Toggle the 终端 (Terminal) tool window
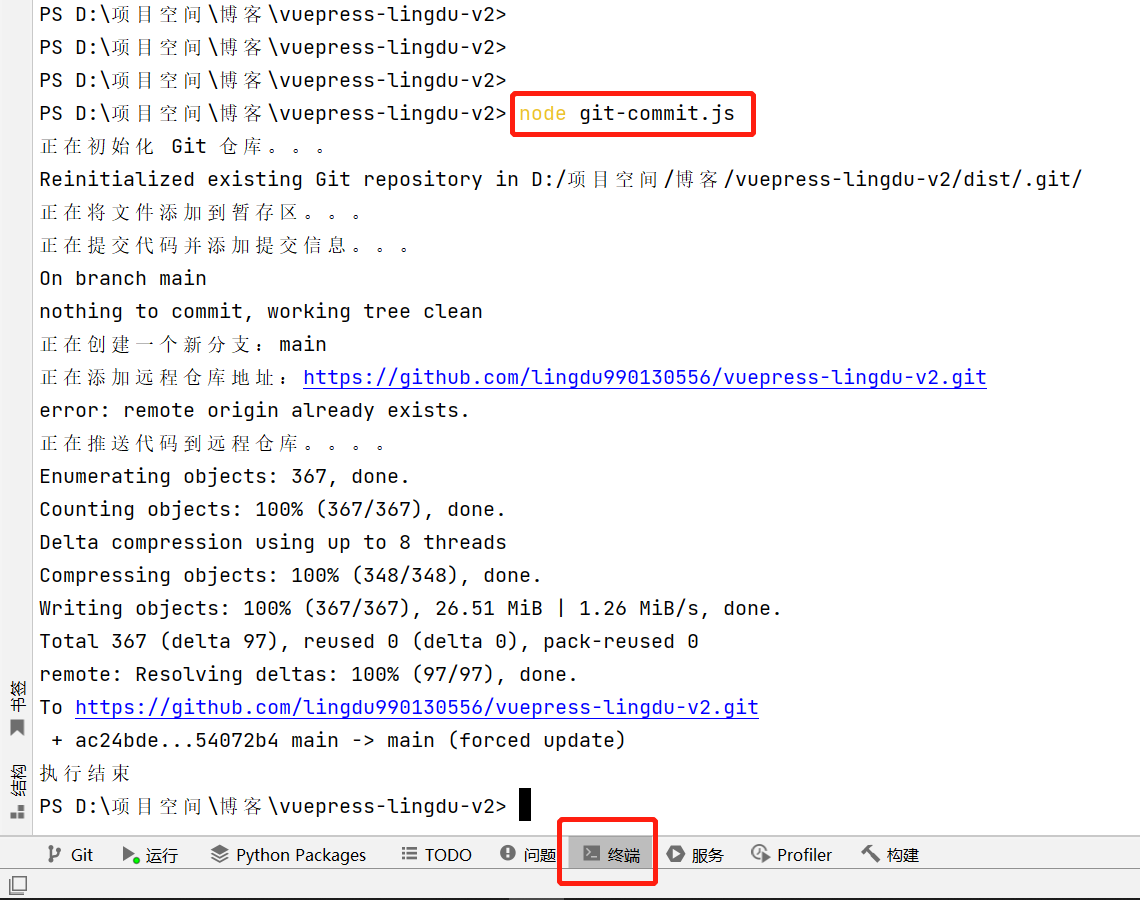This screenshot has width=1140, height=900. click(x=611, y=855)
